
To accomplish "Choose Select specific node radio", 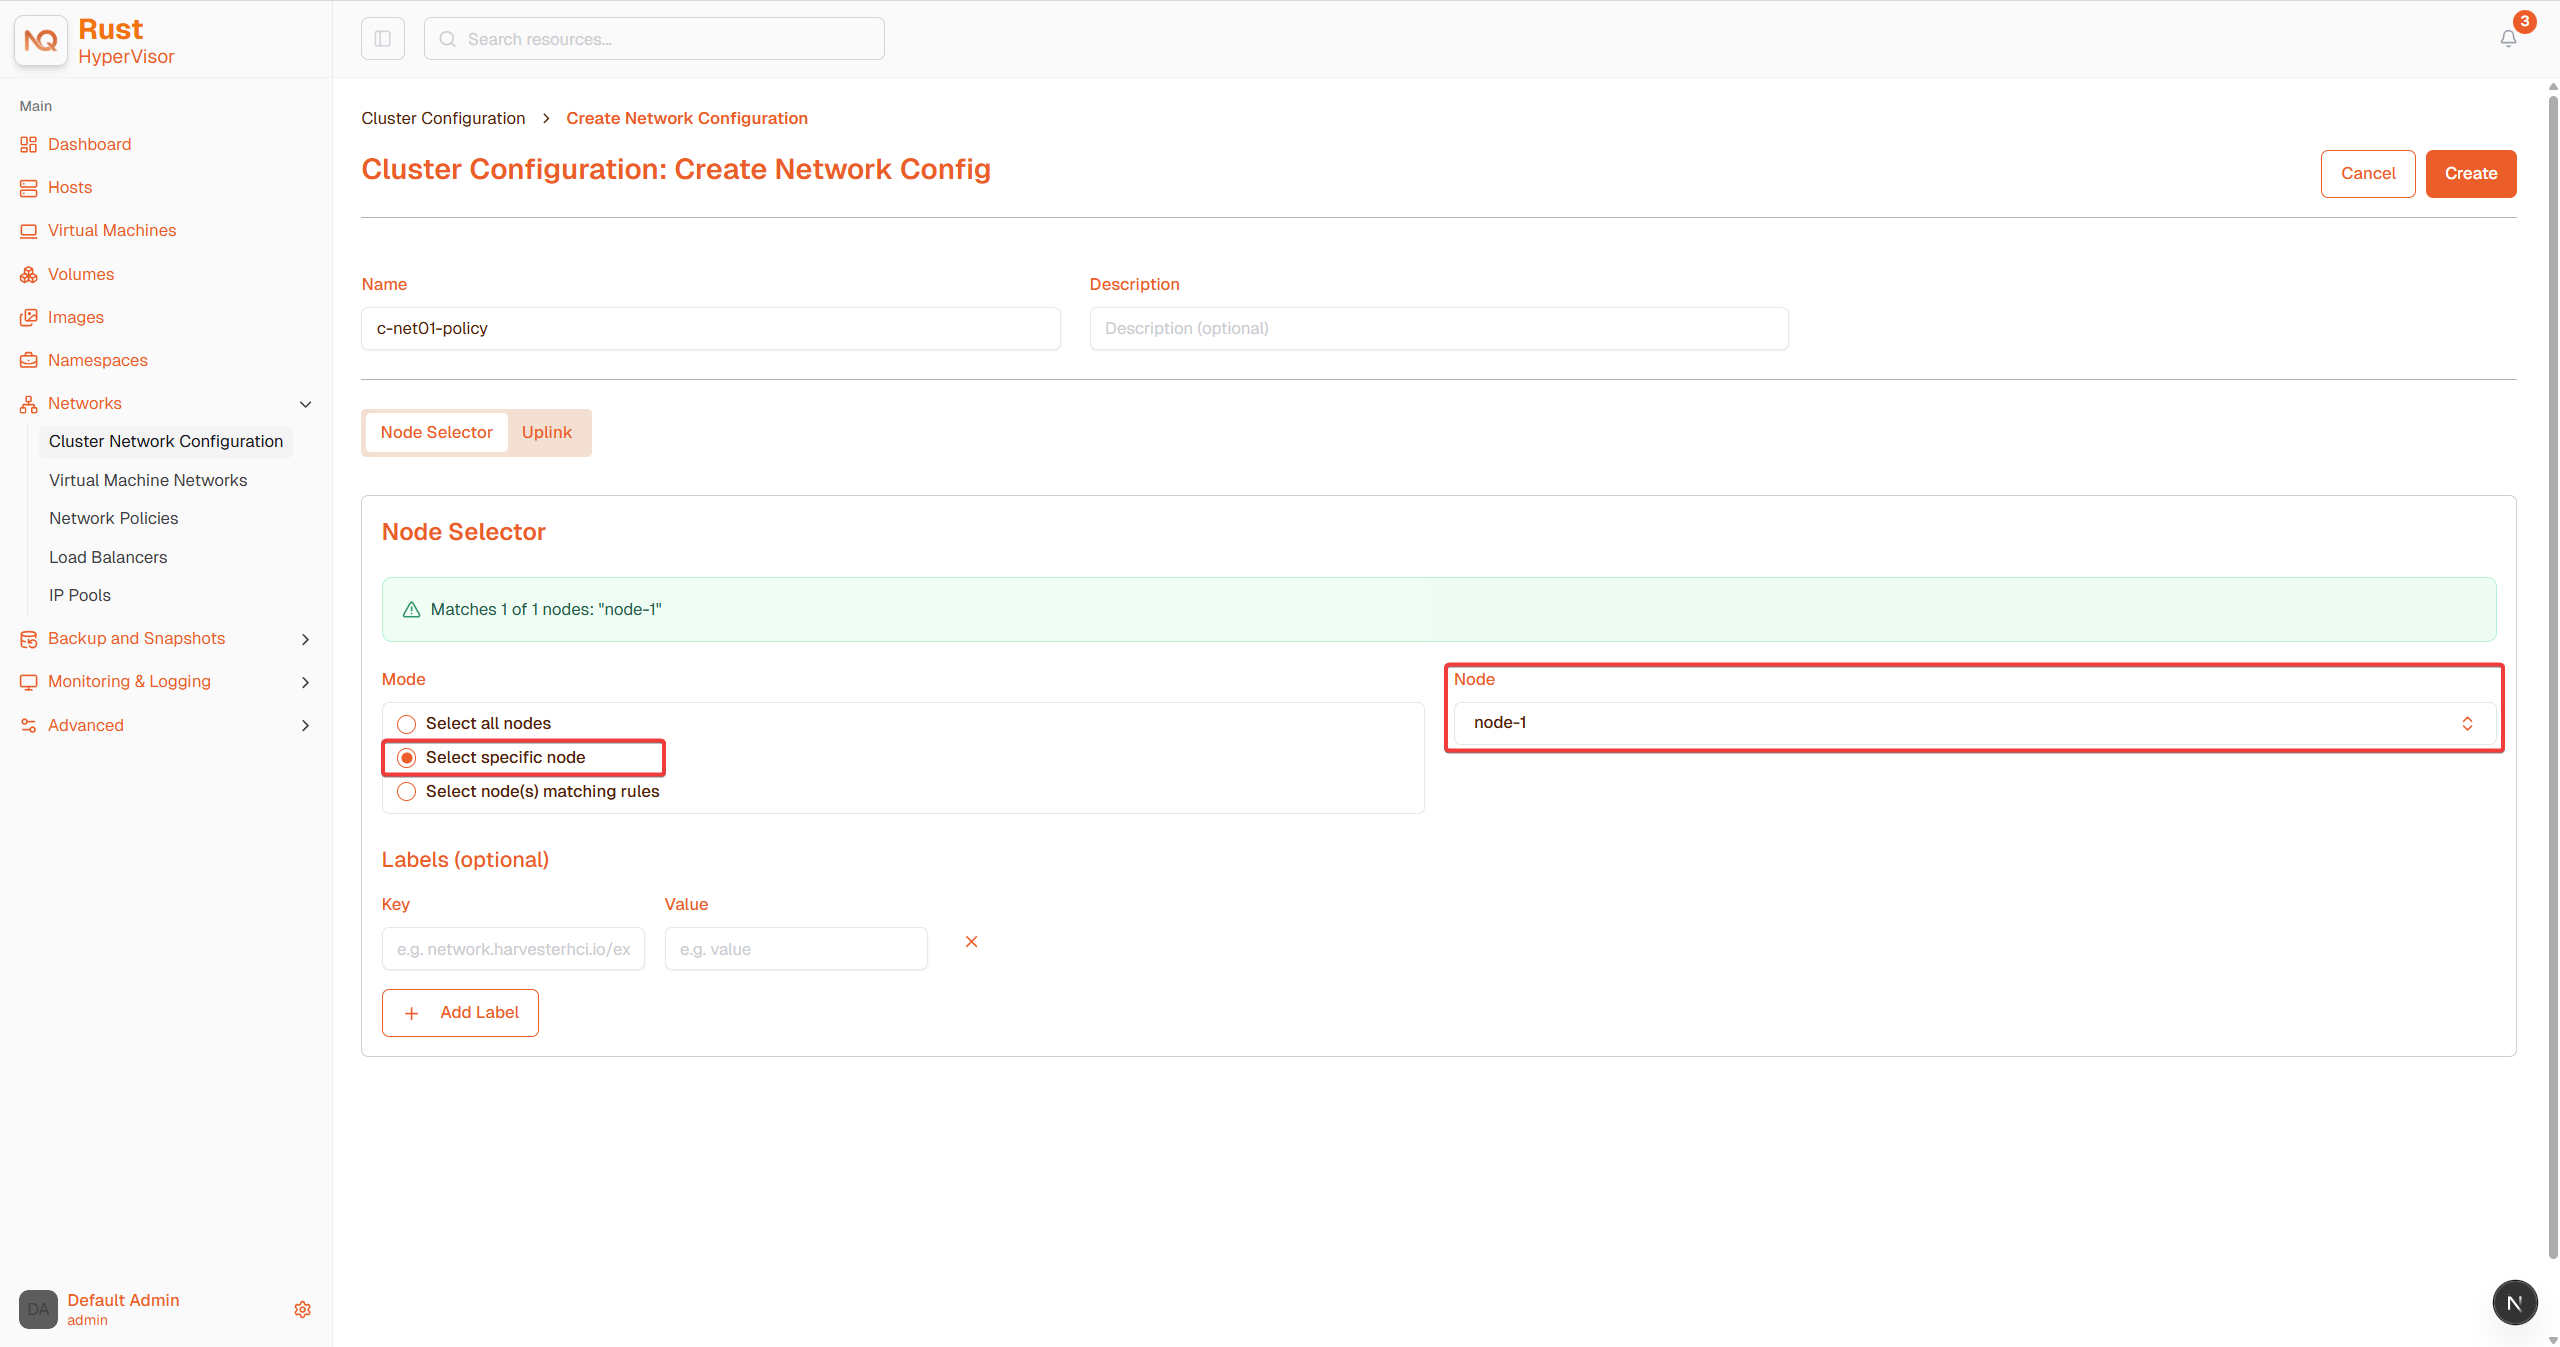I will (406, 758).
